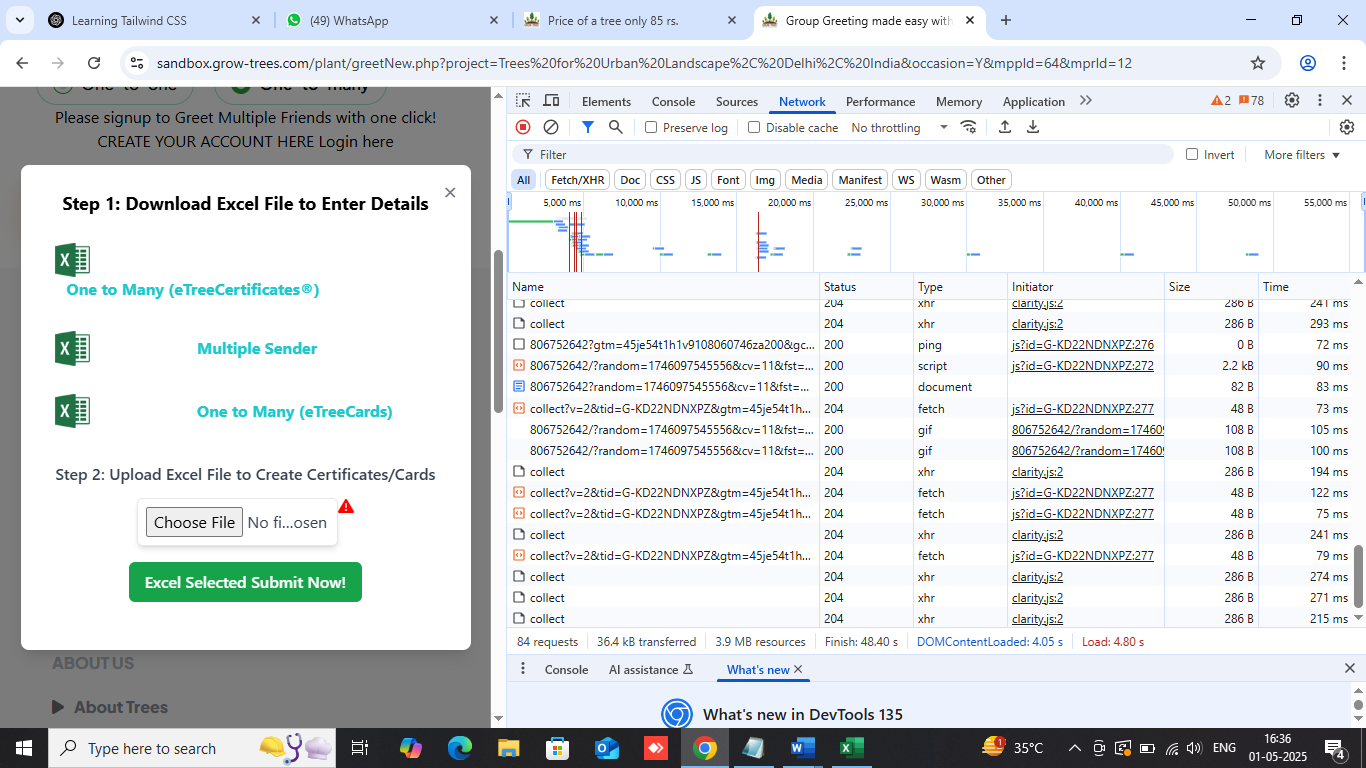Open network conditions Wi-Fi icon
The height and width of the screenshot is (768, 1366).
tap(968, 127)
